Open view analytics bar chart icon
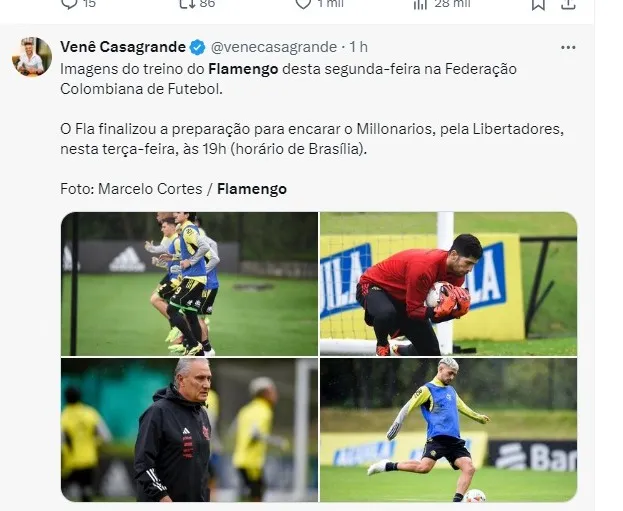 [420, 4]
